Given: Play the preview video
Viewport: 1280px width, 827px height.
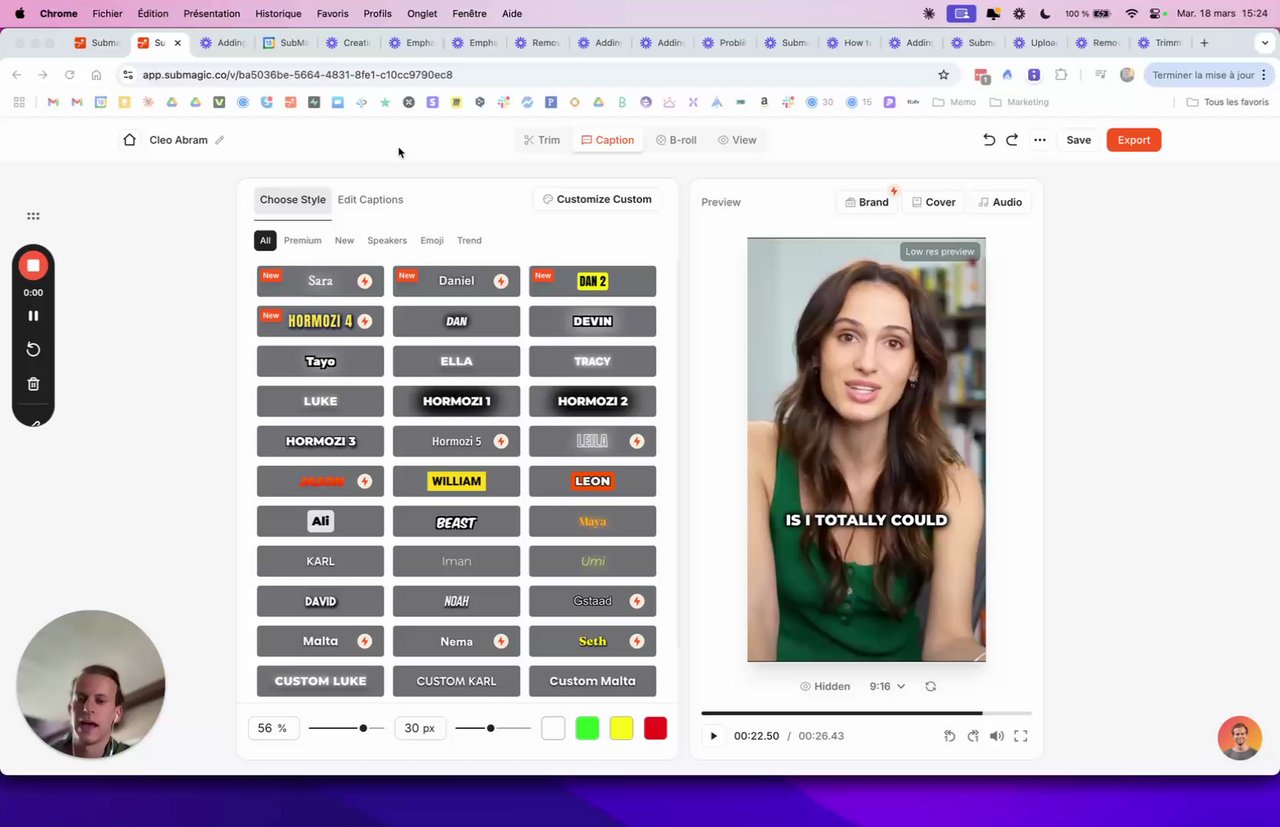Looking at the screenshot, I should tap(713, 736).
